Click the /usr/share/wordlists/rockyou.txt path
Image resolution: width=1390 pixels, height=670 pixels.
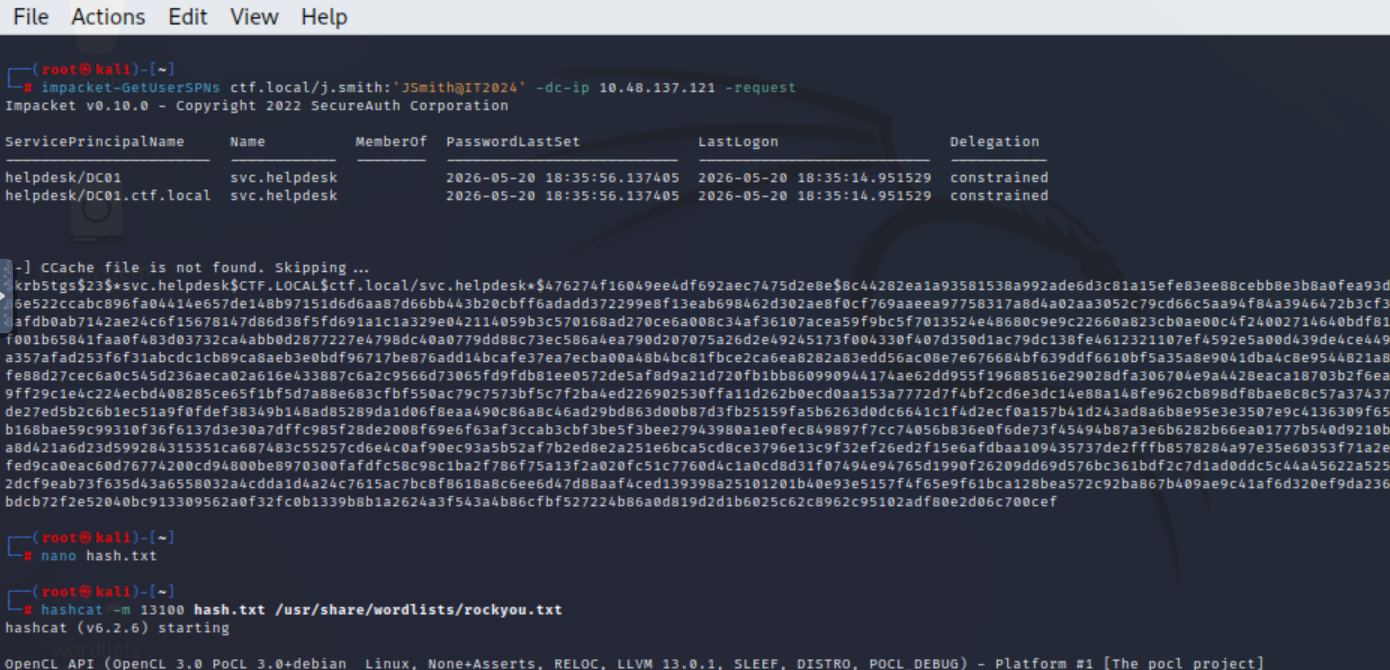point(419,610)
